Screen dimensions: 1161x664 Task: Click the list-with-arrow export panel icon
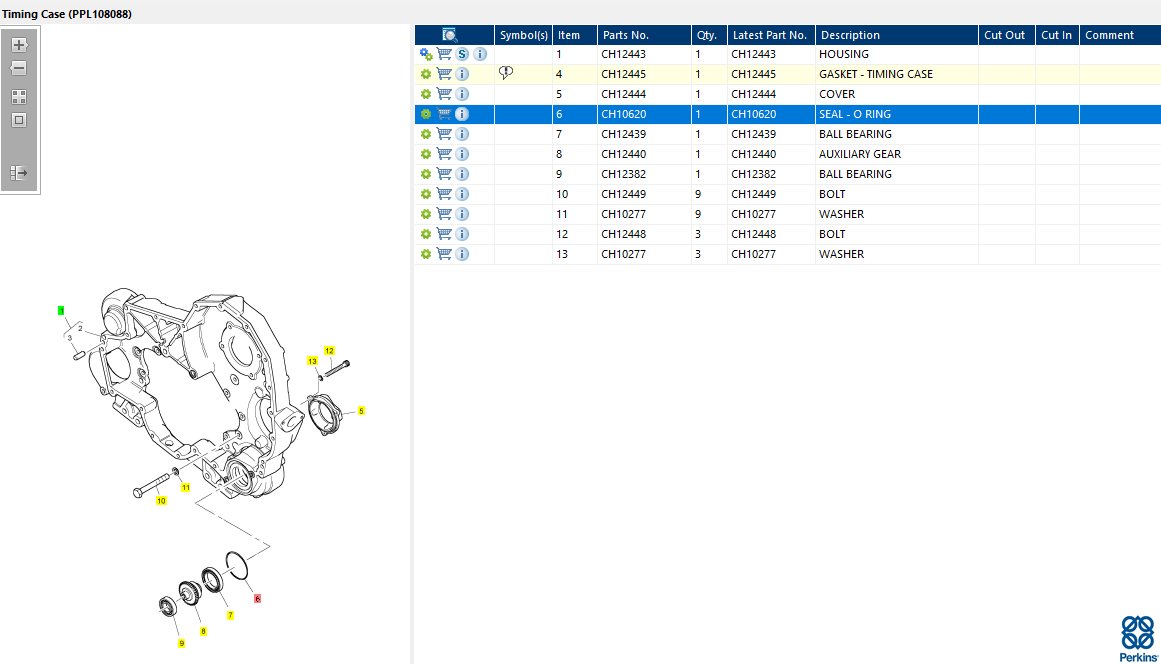(x=19, y=173)
